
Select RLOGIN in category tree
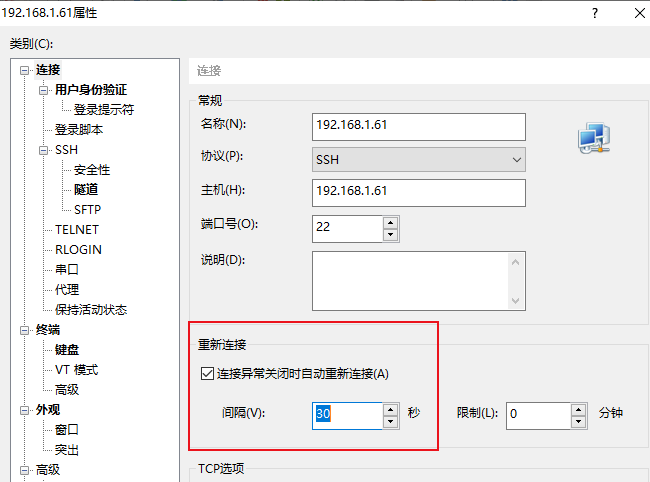tap(78, 249)
